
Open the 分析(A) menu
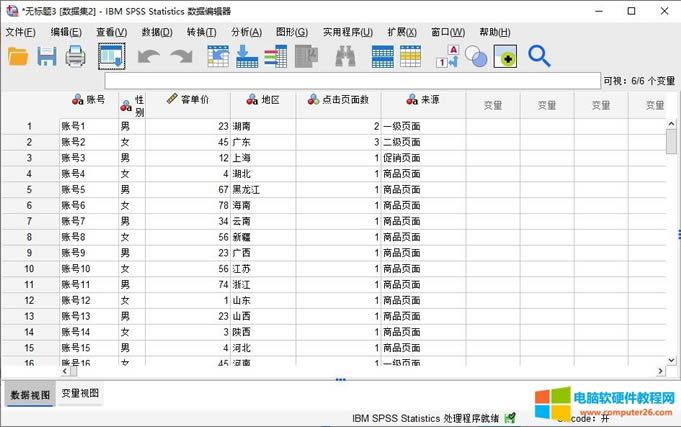coord(246,32)
